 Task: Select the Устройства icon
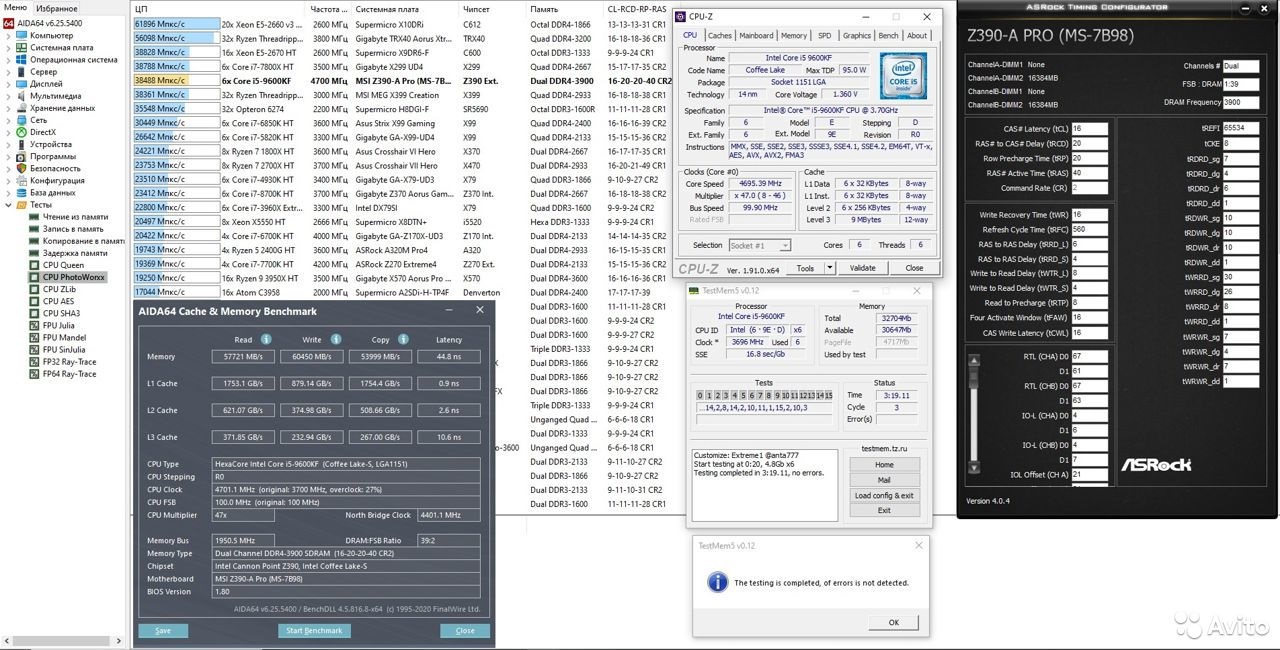[x=22, y=144]
